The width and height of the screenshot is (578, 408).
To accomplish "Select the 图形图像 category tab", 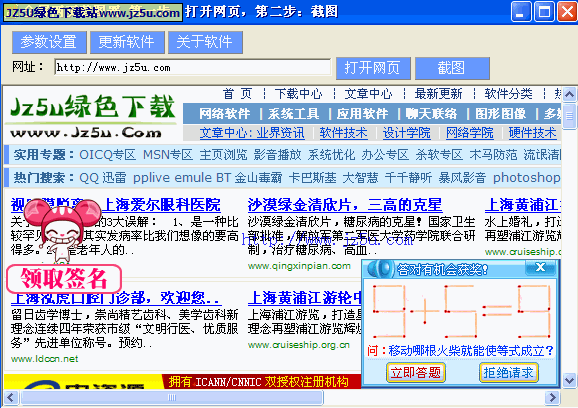I will pos(500,114).
